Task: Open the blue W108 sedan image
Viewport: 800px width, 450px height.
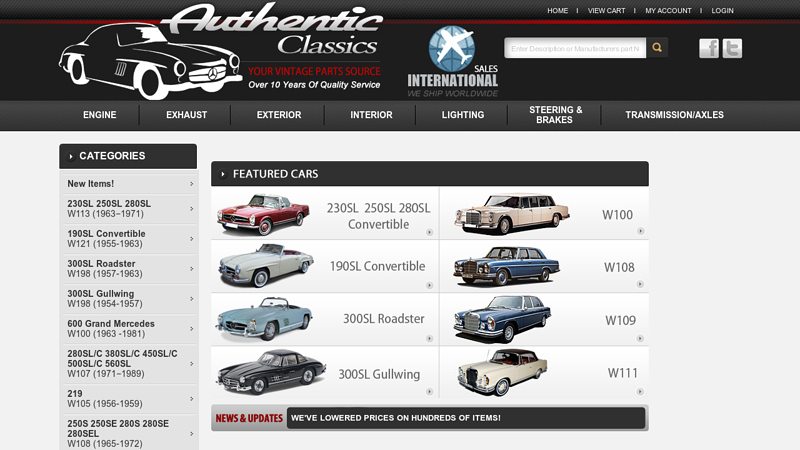Action: pyautogui.click(x=506, y=266)
